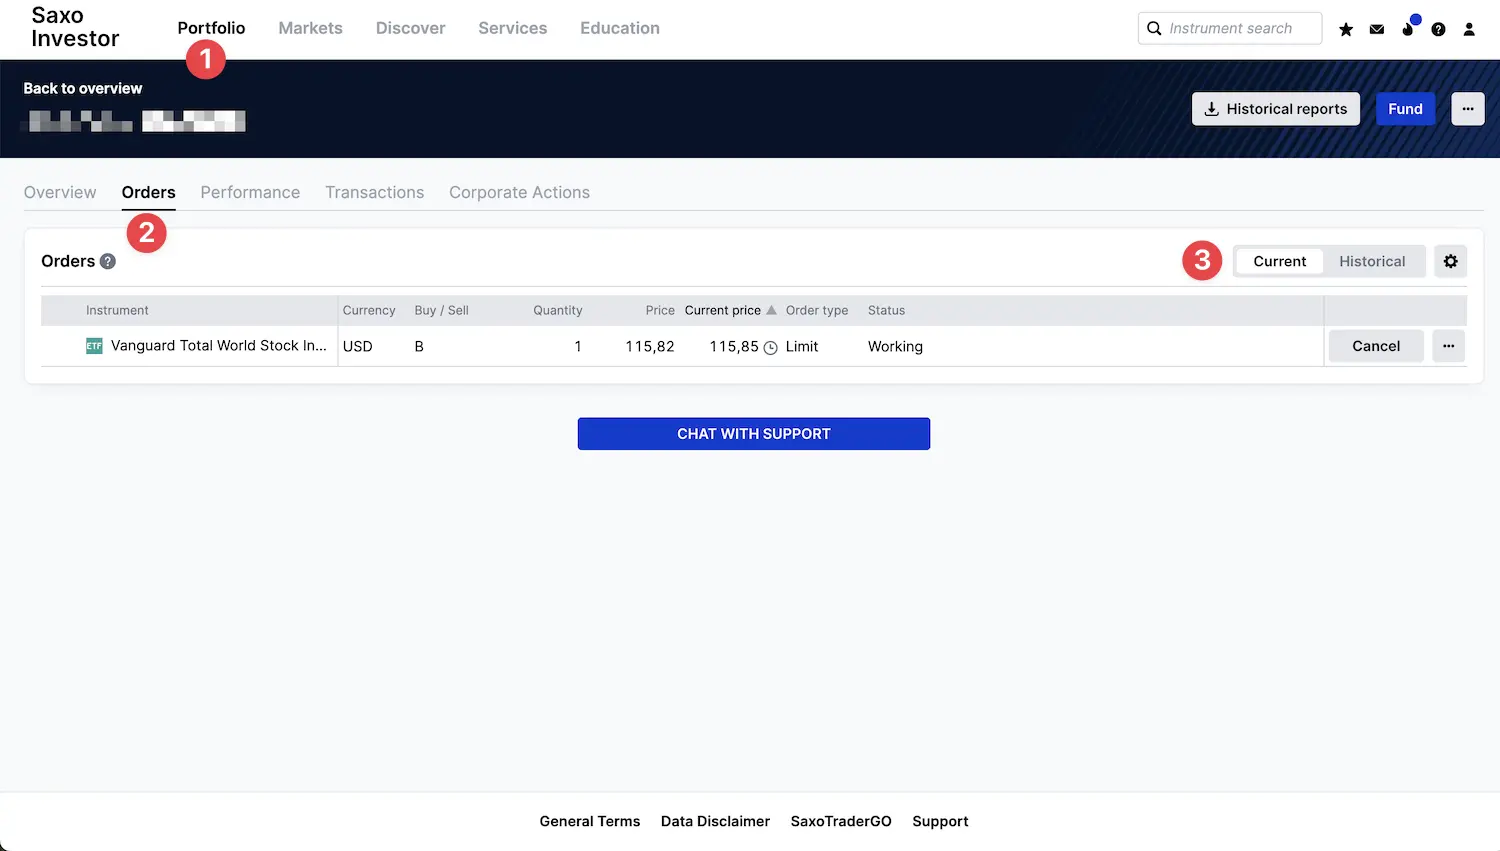Viewport: 1500px width, 851px height.
Task: Click the Orders help question mark icon
Action: coord(108,261)
